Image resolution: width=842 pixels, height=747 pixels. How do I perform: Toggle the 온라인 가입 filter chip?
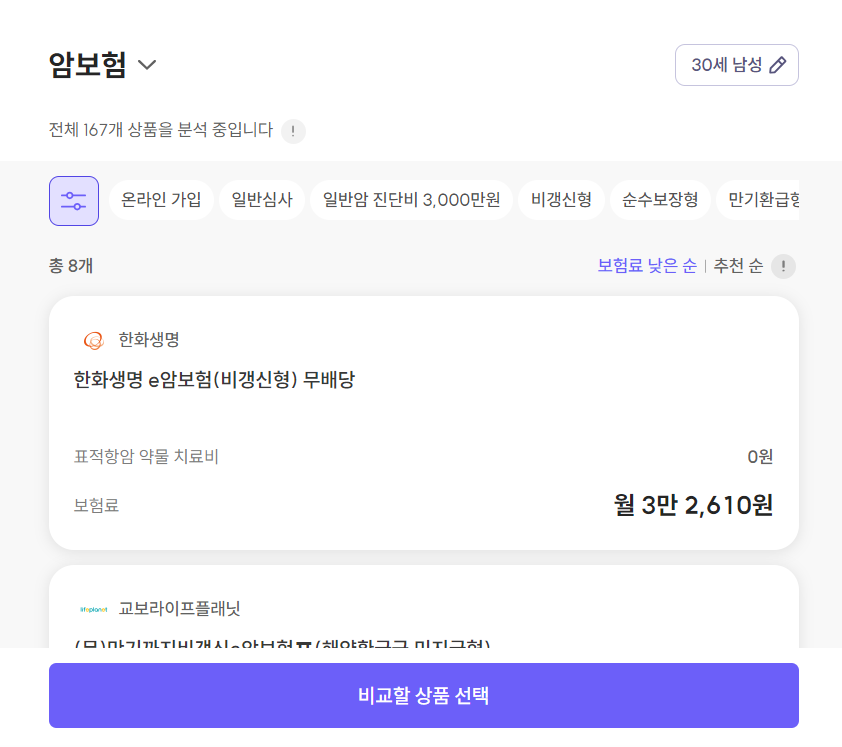pyautogui.click(x=161, y=200)
